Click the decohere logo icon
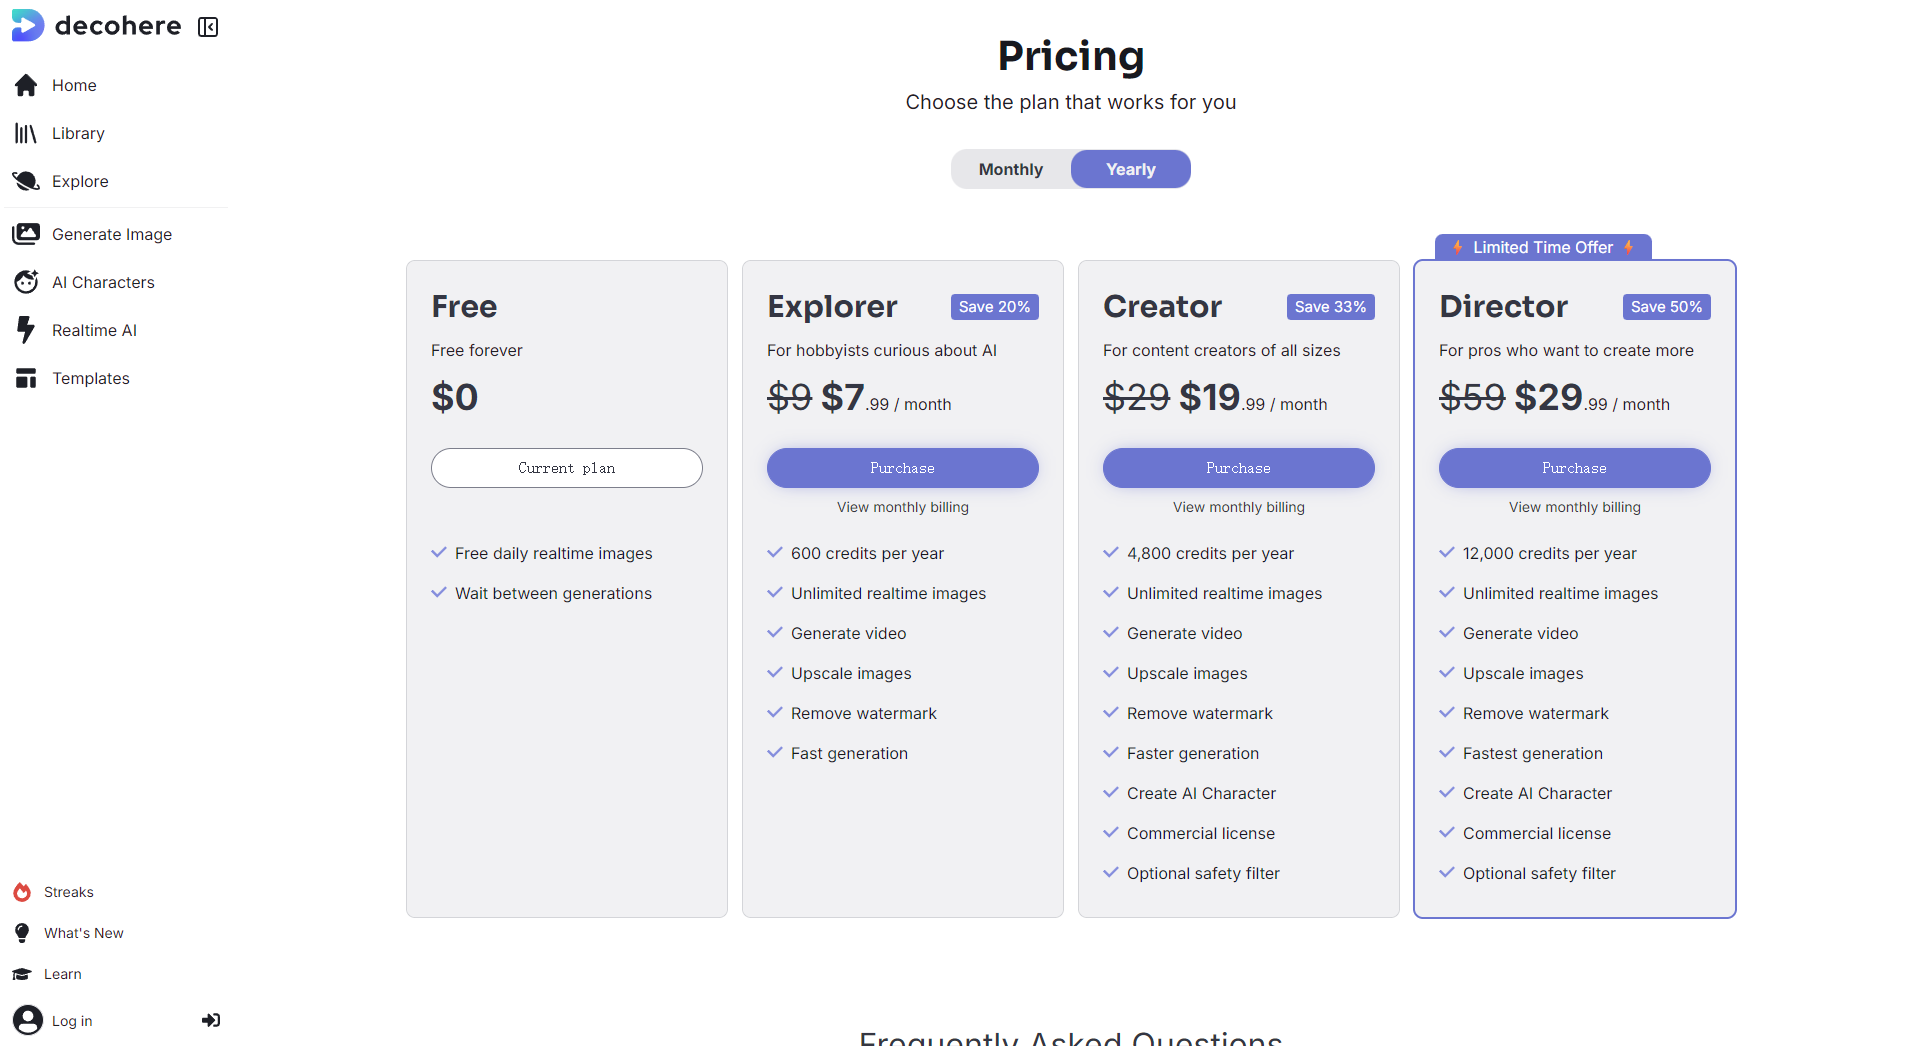 tap(27, 25)
